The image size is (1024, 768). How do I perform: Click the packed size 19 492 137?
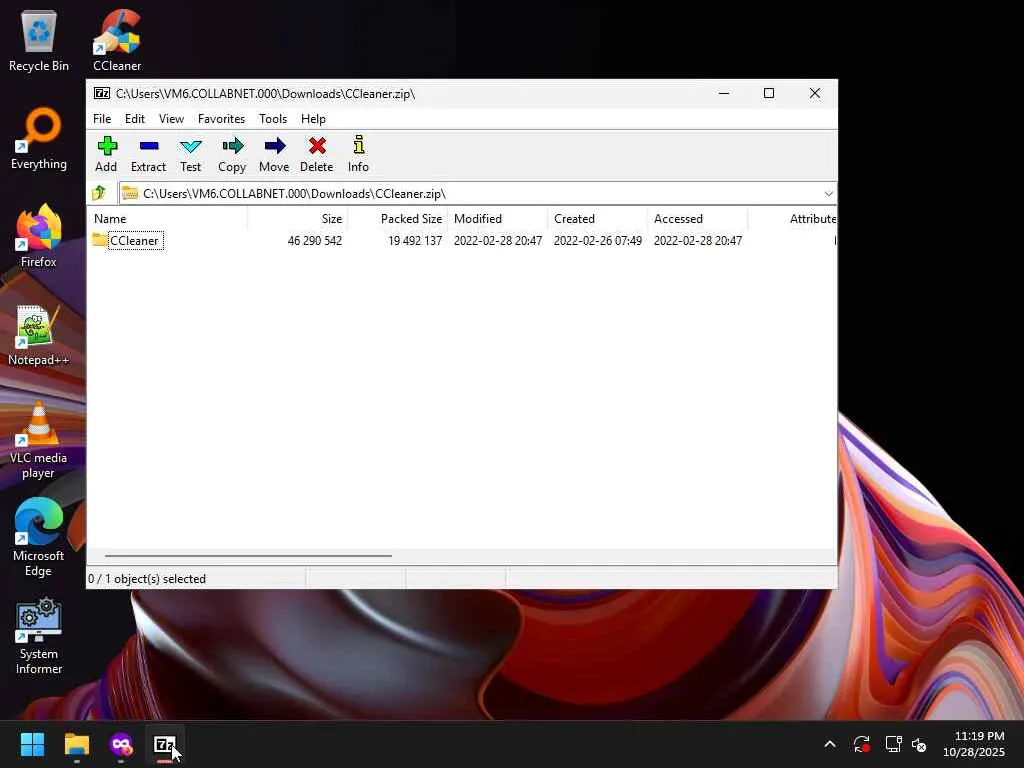pyautogui.click(x=415, y=240)
